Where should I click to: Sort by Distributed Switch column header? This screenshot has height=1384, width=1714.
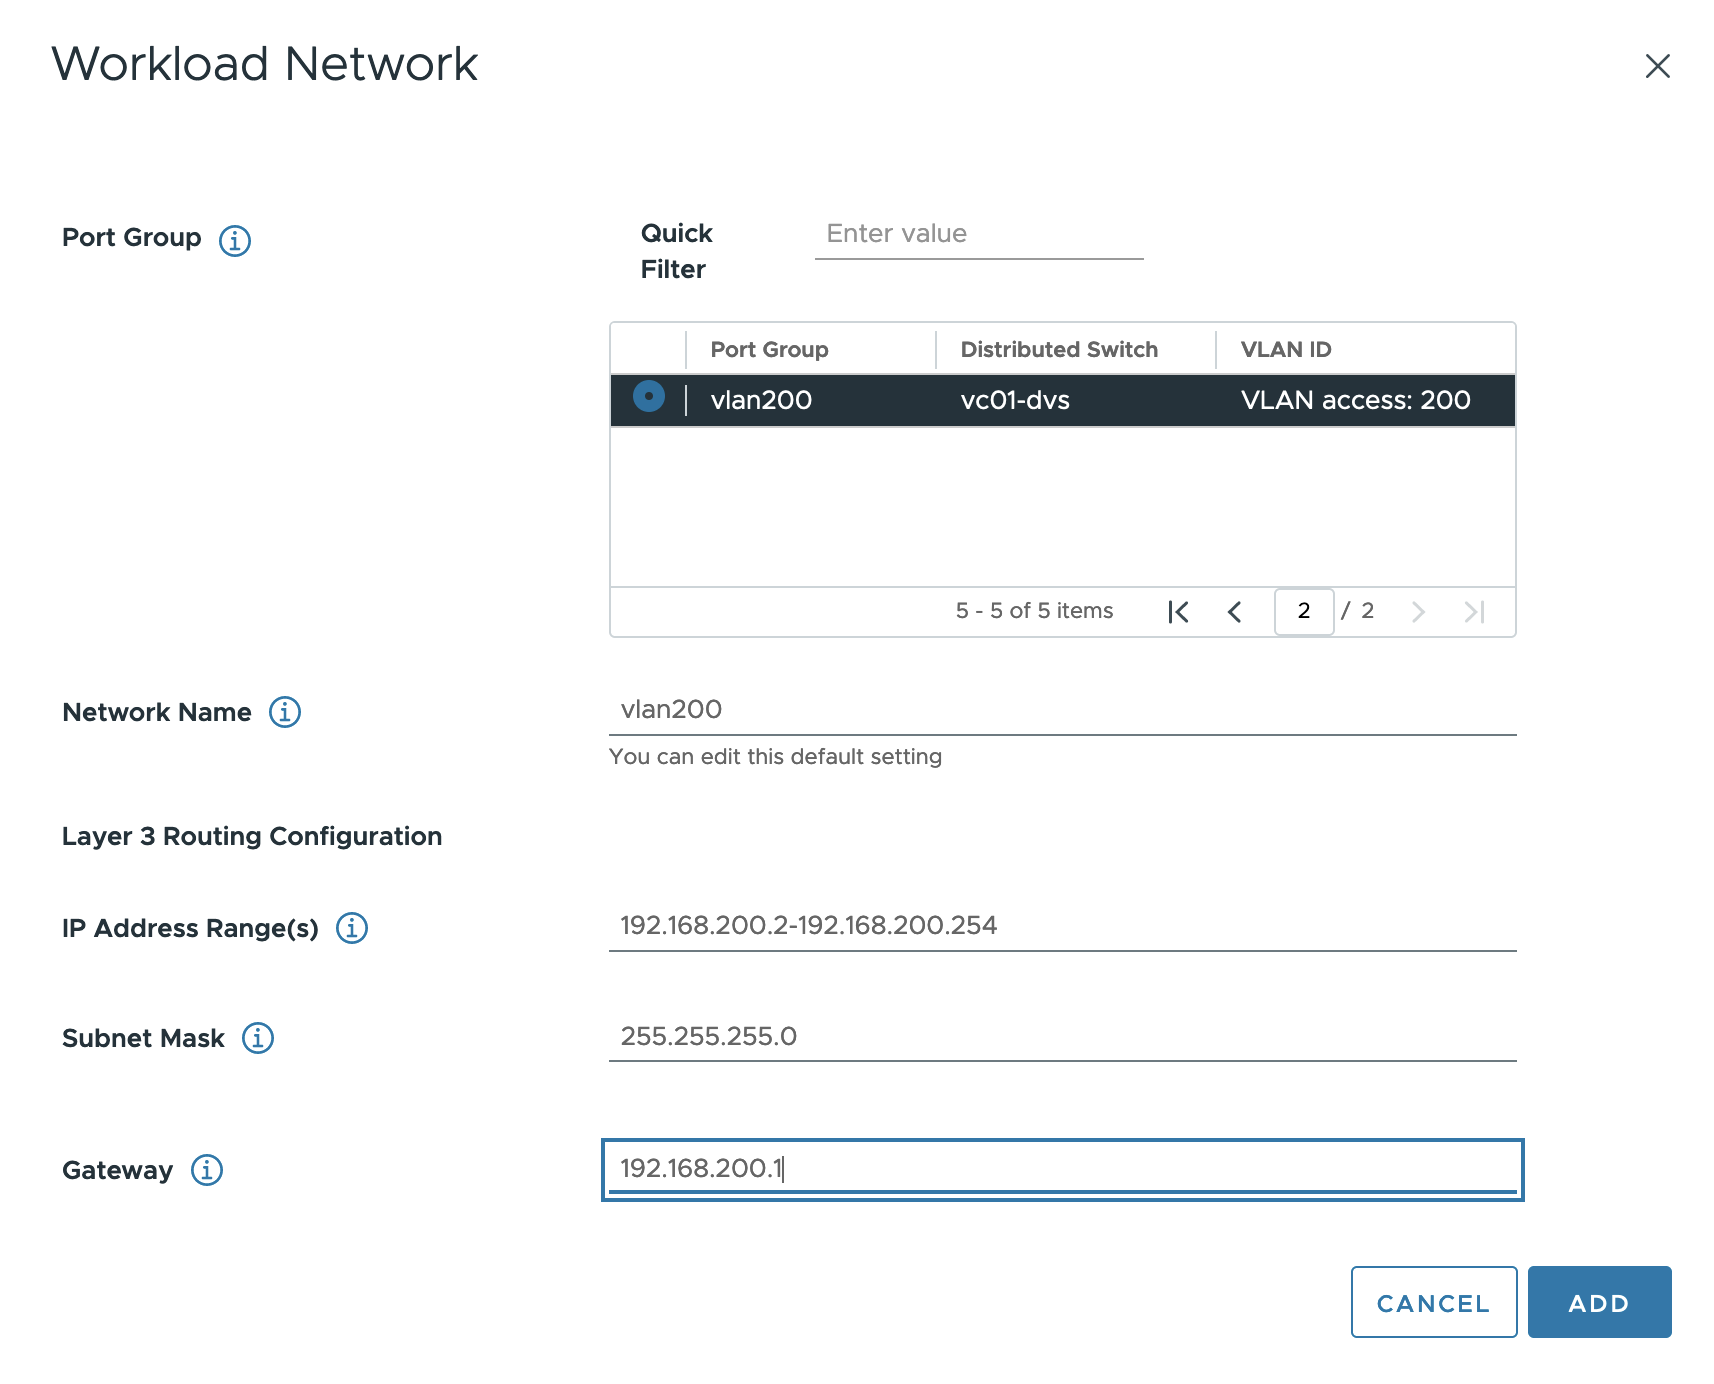coord(1059,350)
